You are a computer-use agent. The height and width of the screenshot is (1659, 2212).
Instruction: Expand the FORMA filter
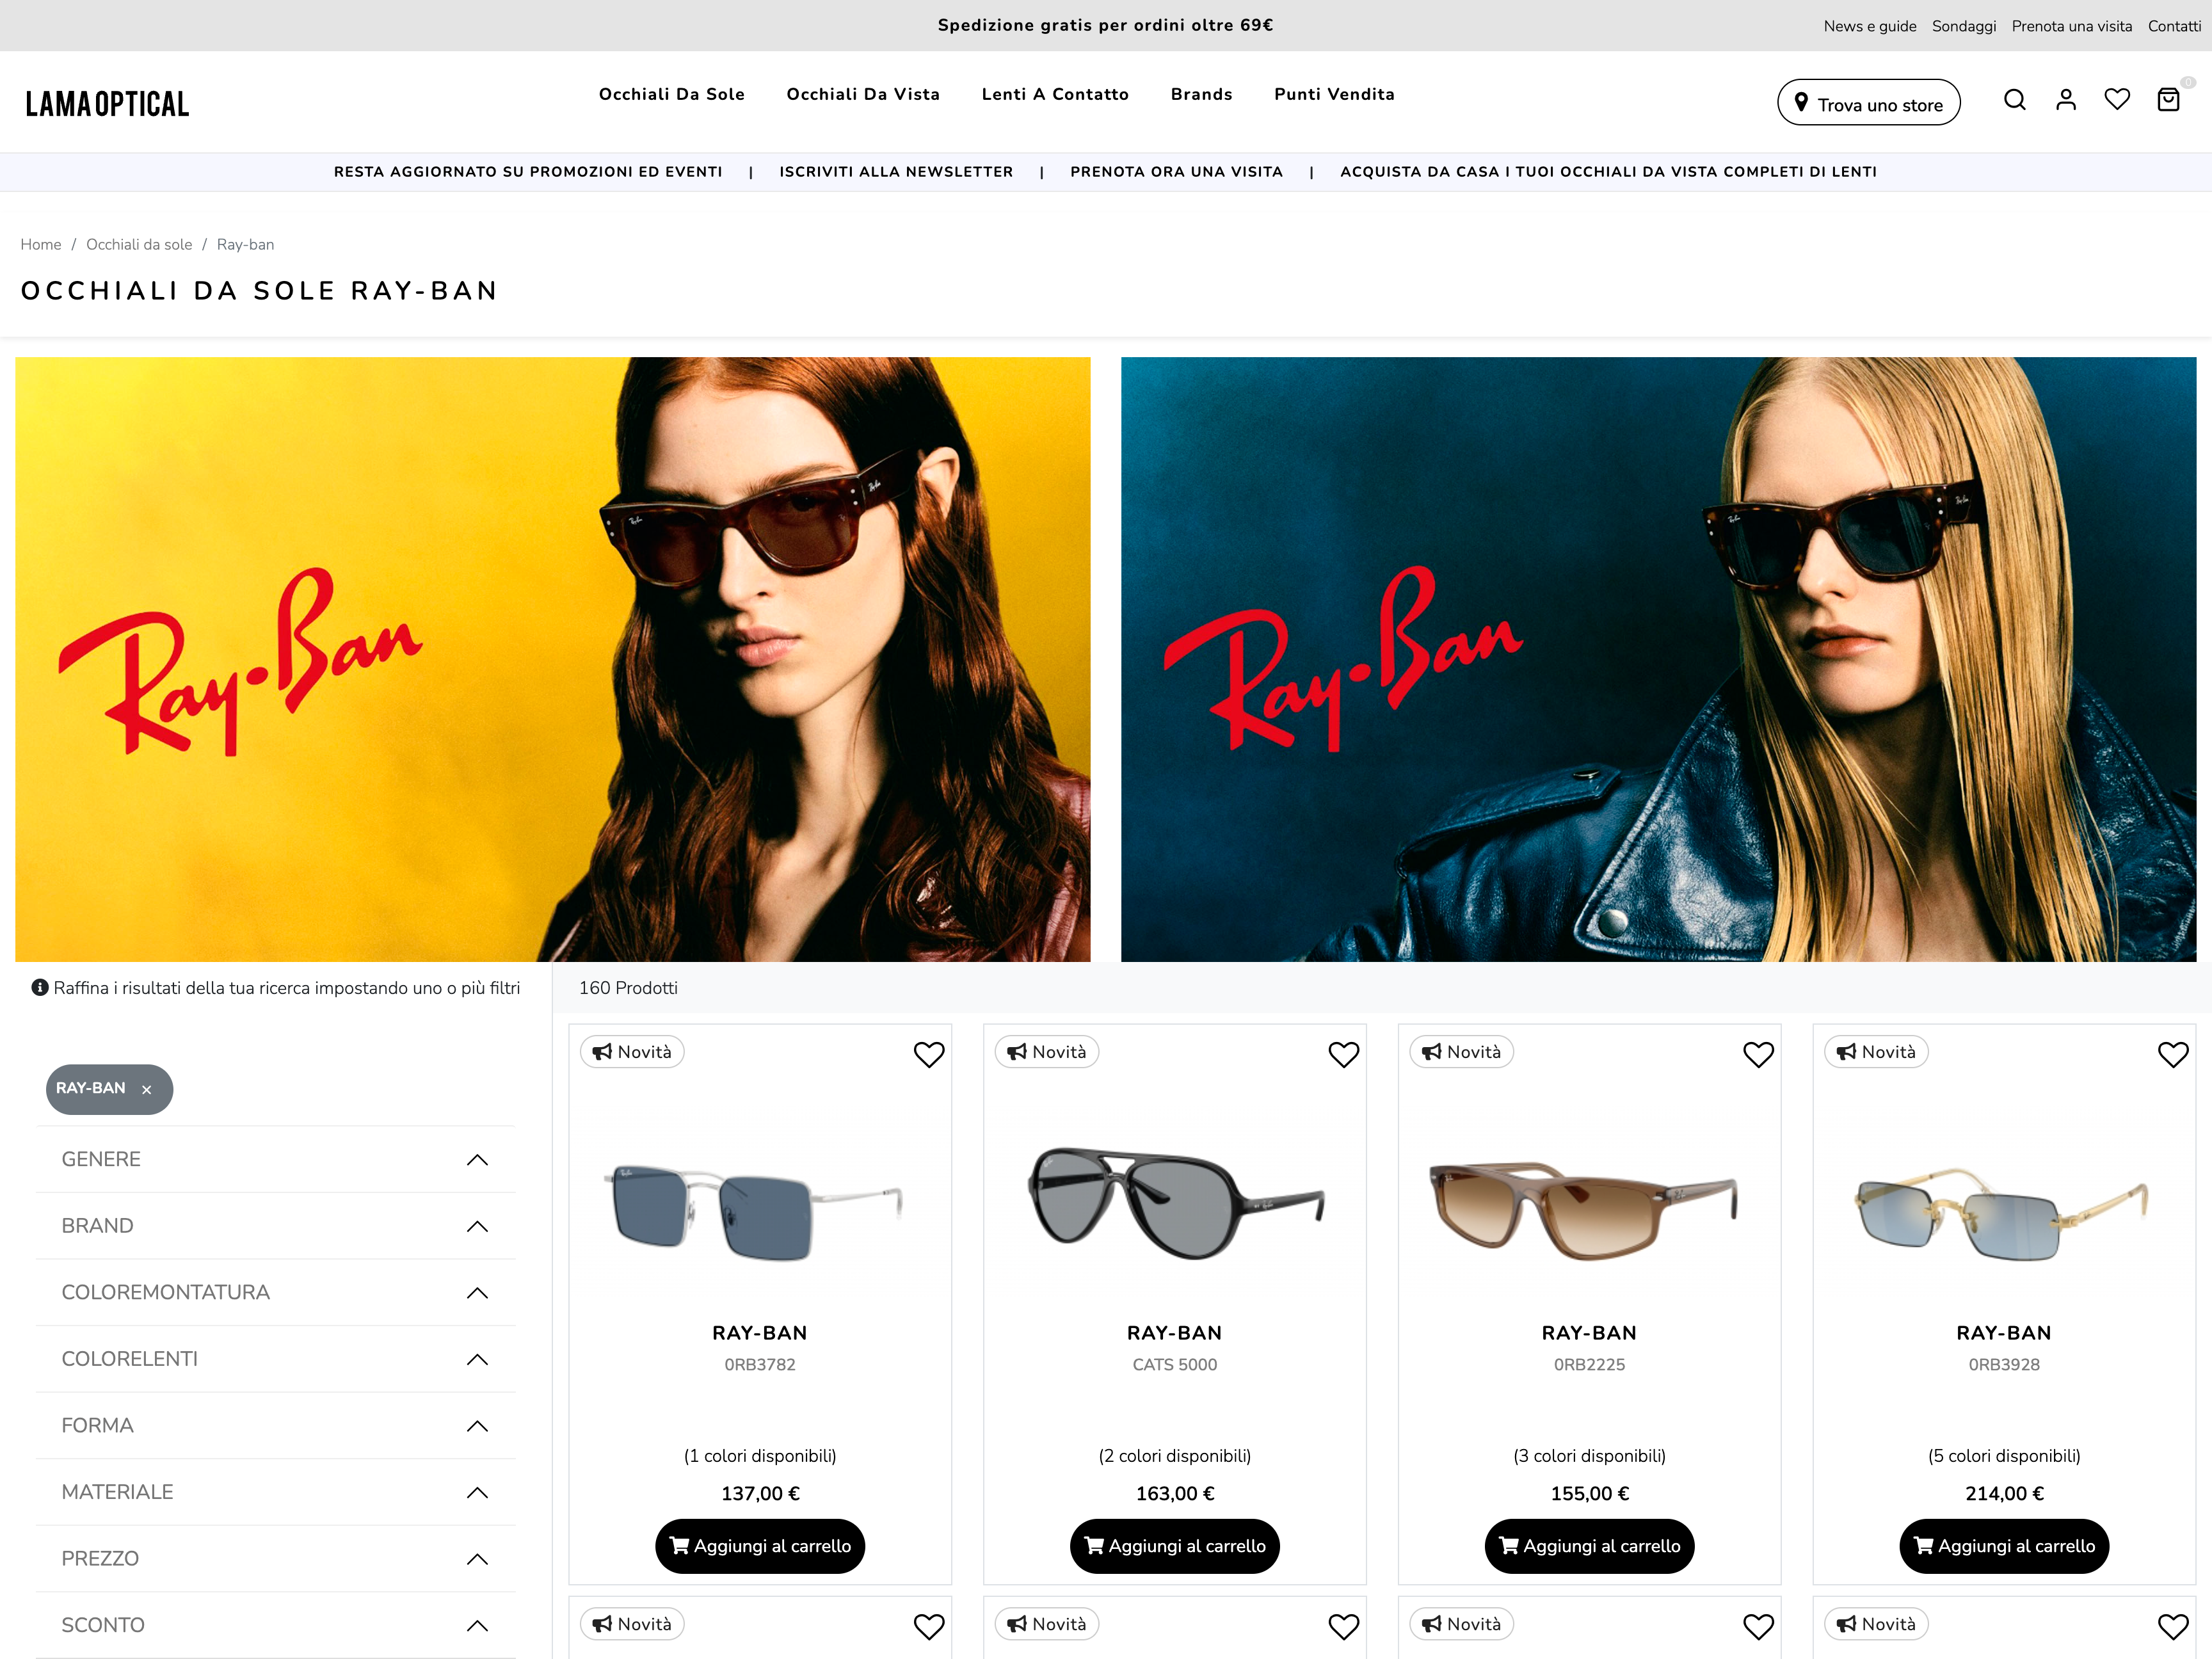coord(276,1426)
